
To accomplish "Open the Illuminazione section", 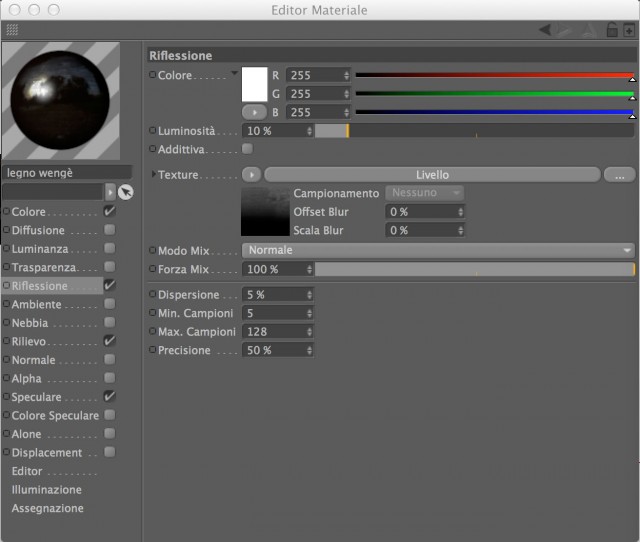I will point(47,490).
